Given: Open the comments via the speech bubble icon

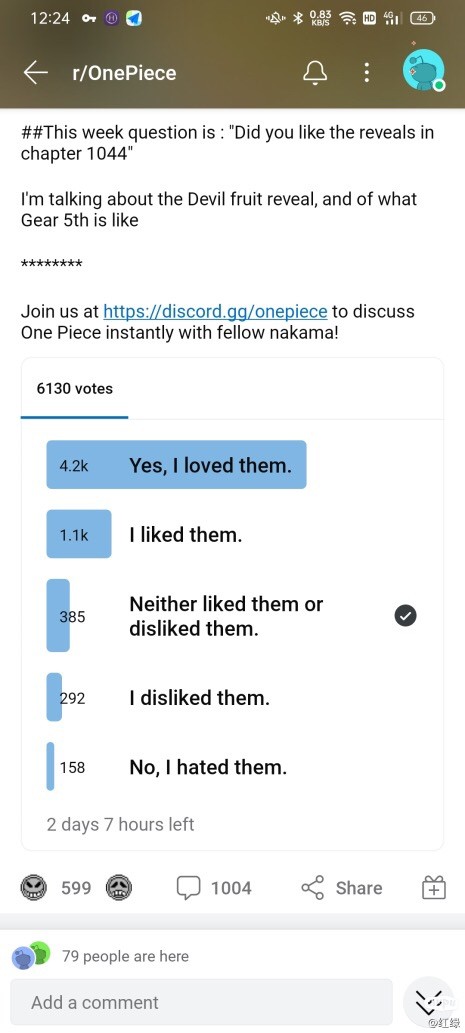Looking at the screenshot, I should pyautogui.click(x=188, y=887).
